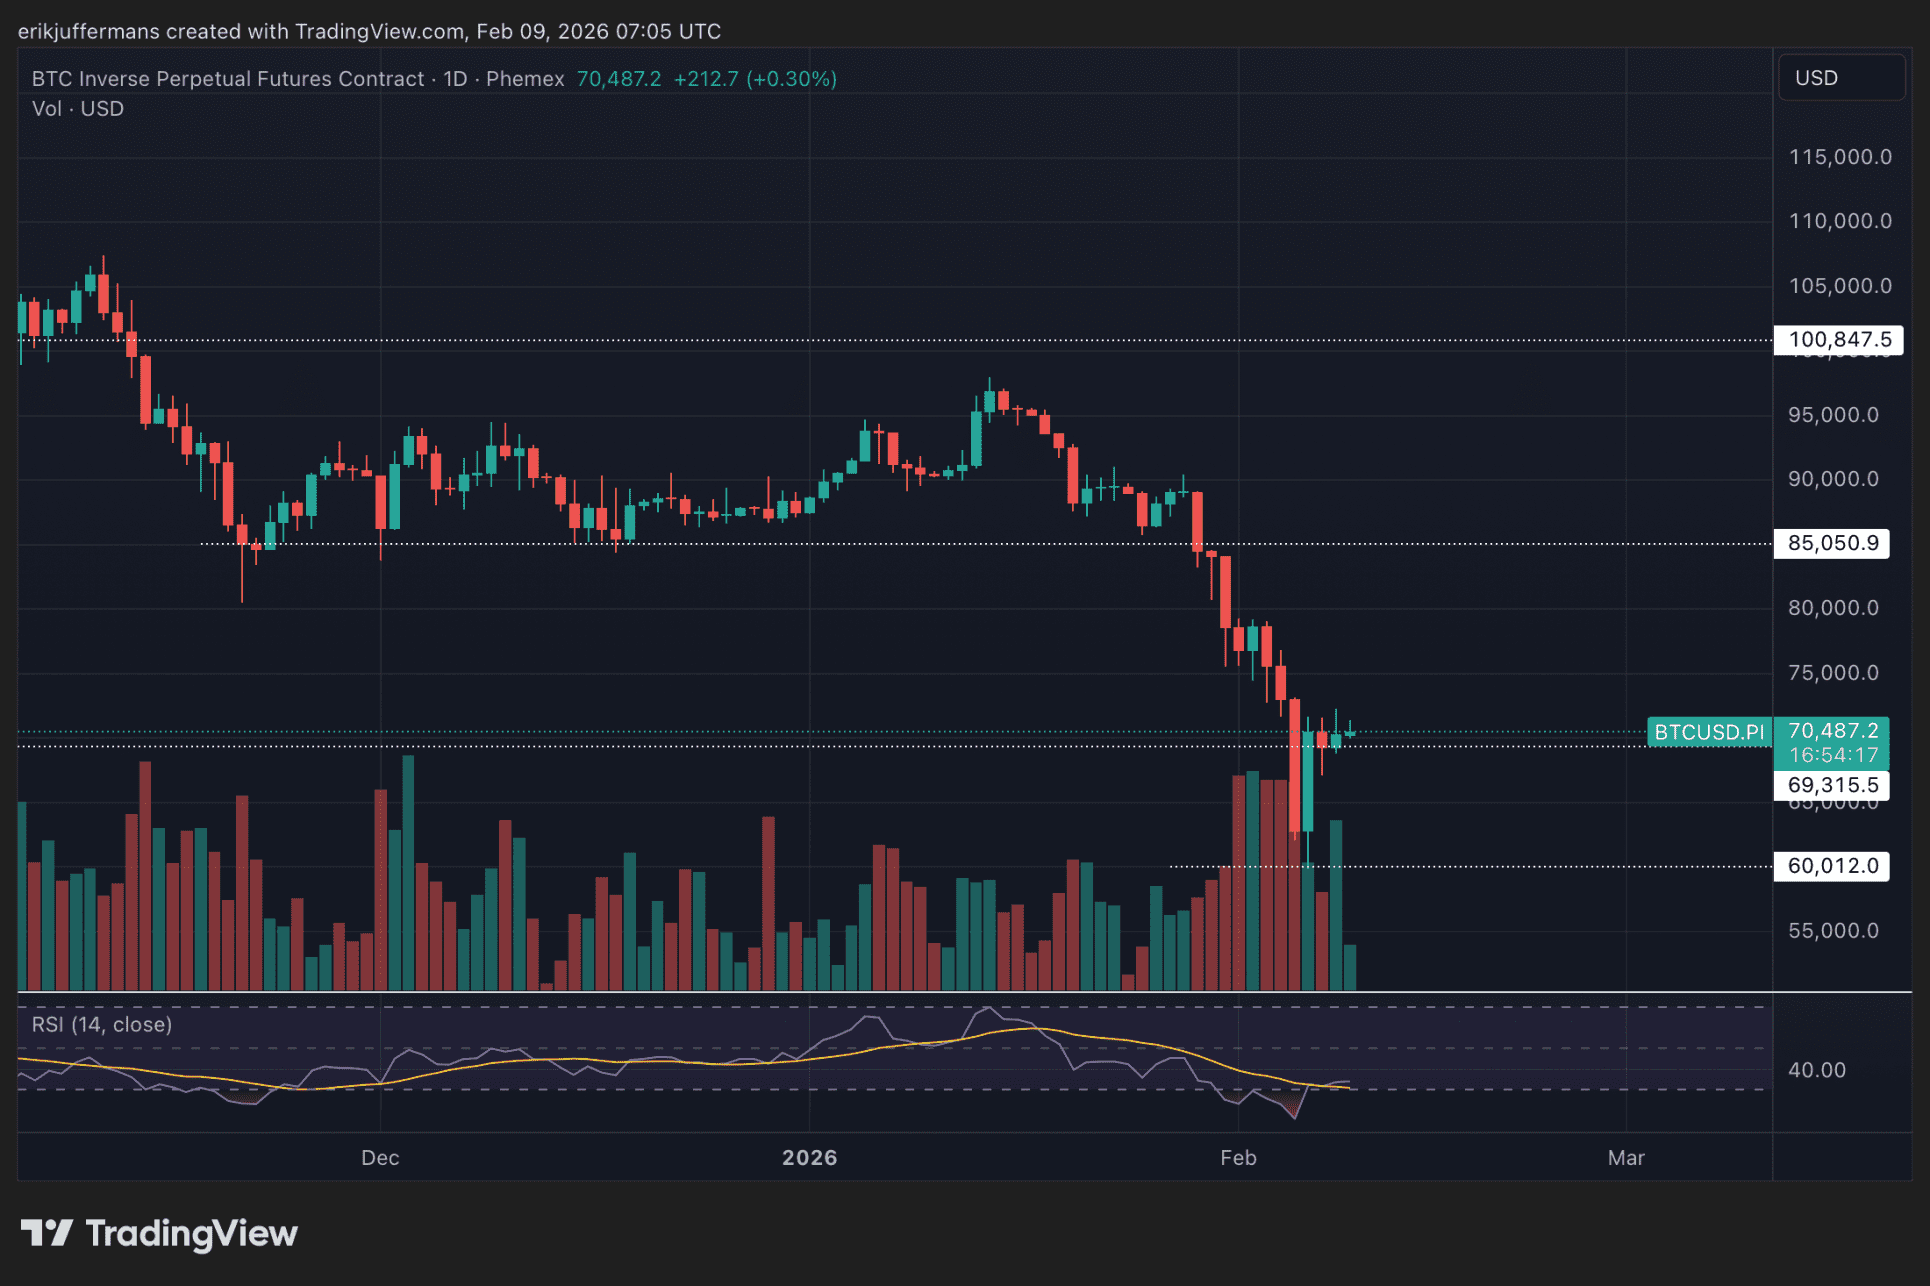This screenshot has height=1286, width=1930.
Task: Click the RSI (14, close) indicator title
Action: (102, 1024)
